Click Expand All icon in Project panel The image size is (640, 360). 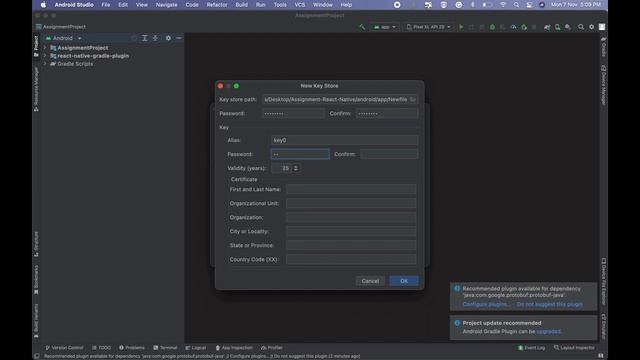(x=144, y=38)
